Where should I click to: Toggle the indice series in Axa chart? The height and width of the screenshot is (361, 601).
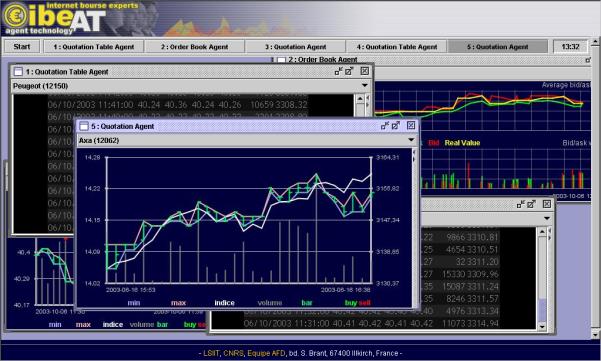coord(225,303)
